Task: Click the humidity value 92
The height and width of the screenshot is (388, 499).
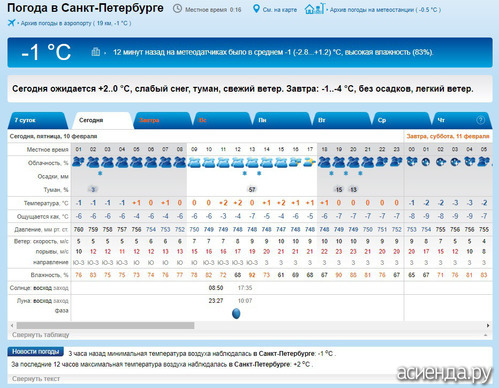Action: (252, 275)
